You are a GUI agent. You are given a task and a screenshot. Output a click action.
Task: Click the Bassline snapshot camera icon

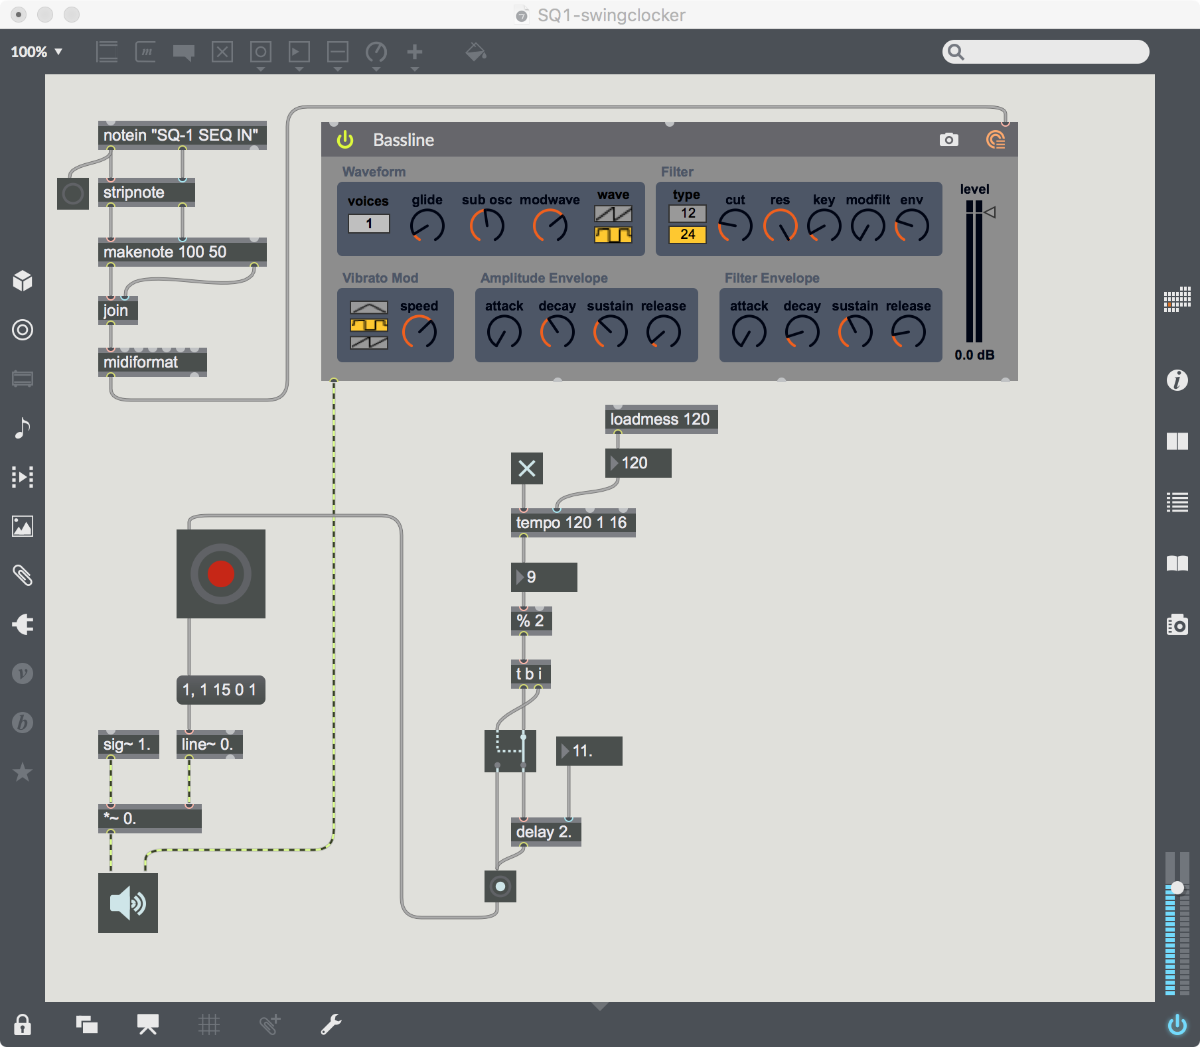[x=949, y=140]
